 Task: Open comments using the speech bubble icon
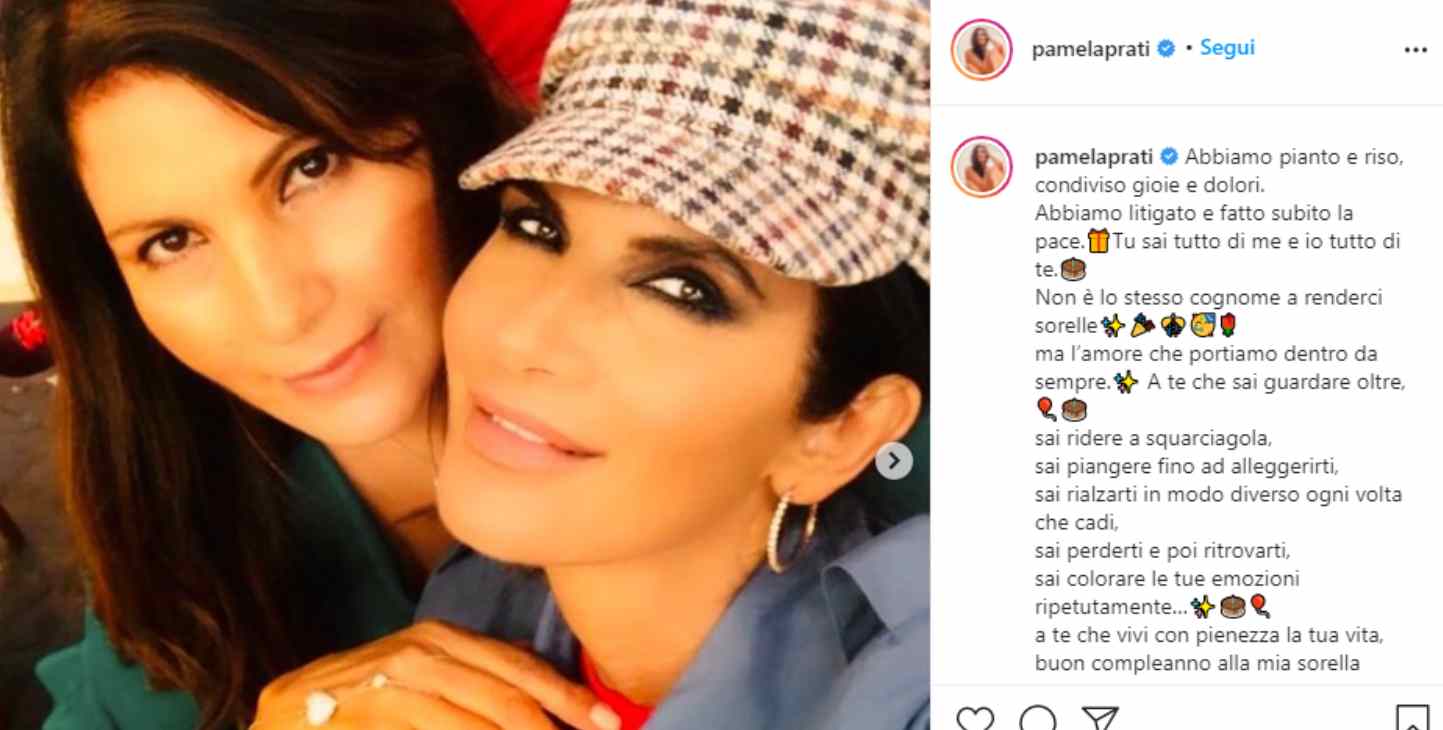[1038, 719]
